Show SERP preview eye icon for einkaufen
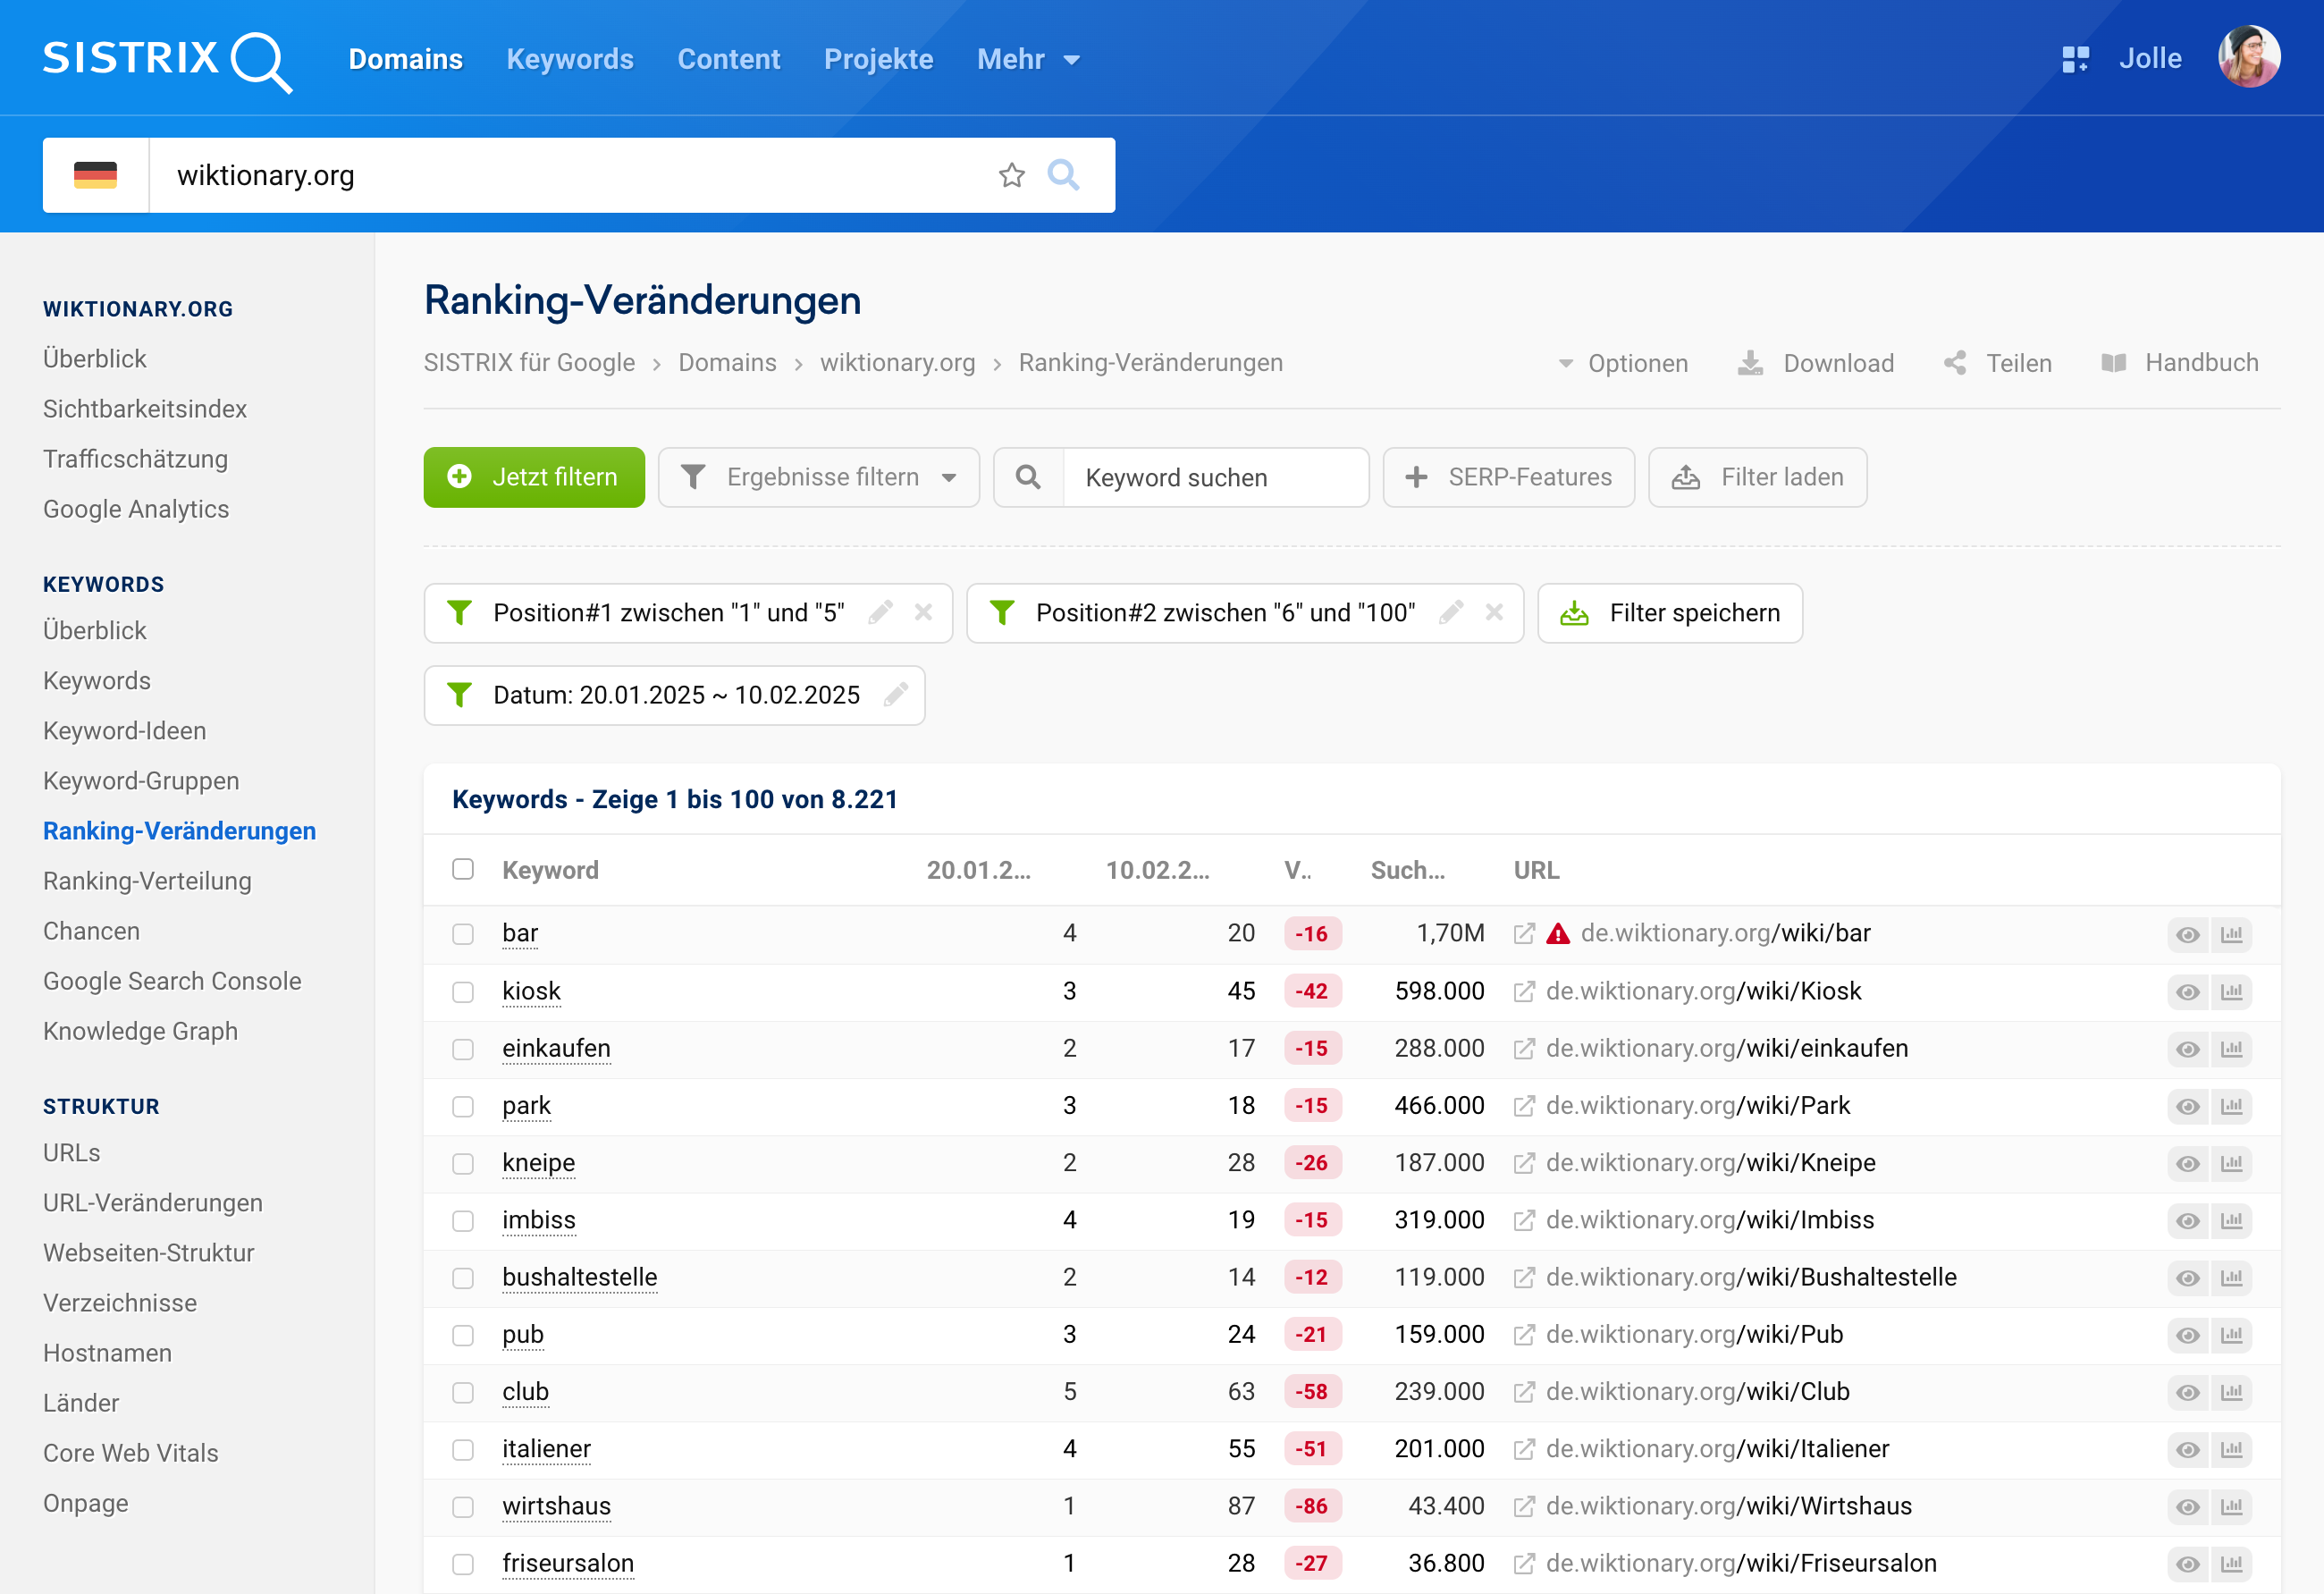This screenshot has width=2324, height=1594. tap(2187, 1049)
